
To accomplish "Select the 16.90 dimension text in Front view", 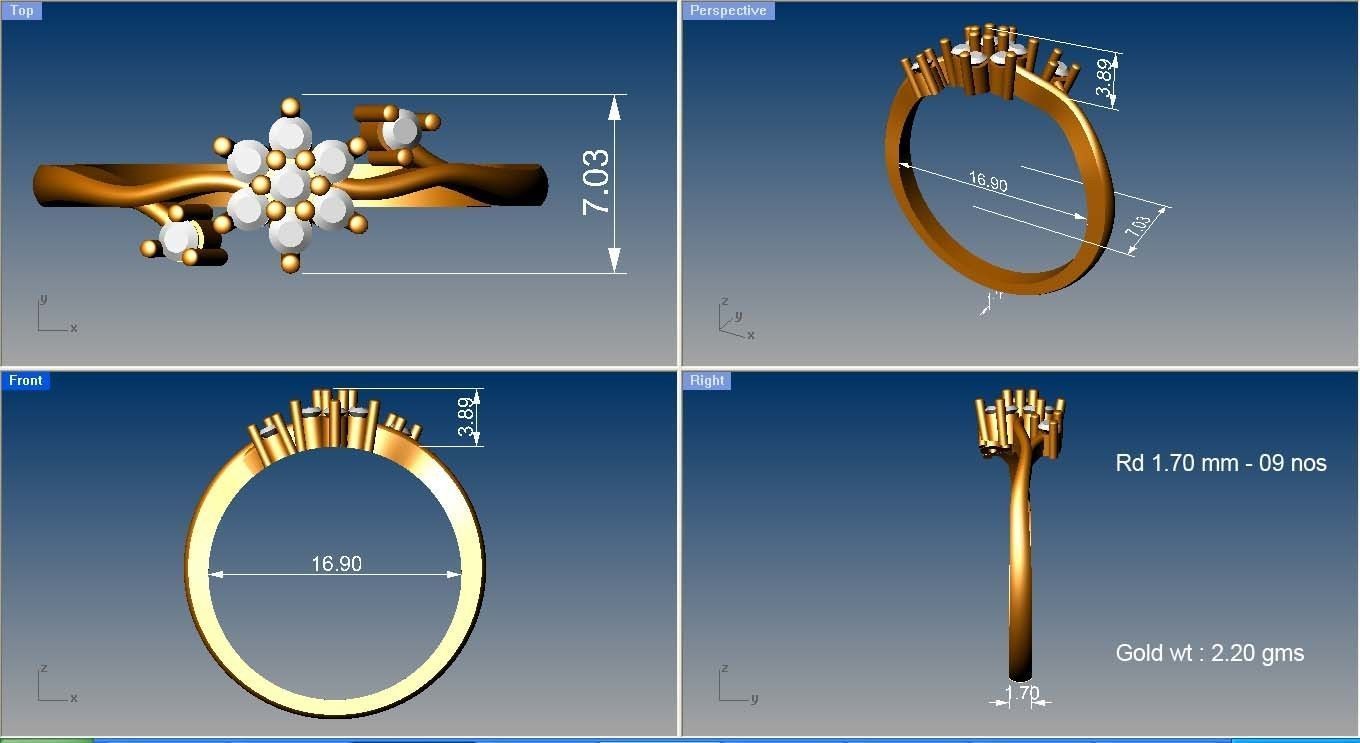I will (x=337, y=564).
